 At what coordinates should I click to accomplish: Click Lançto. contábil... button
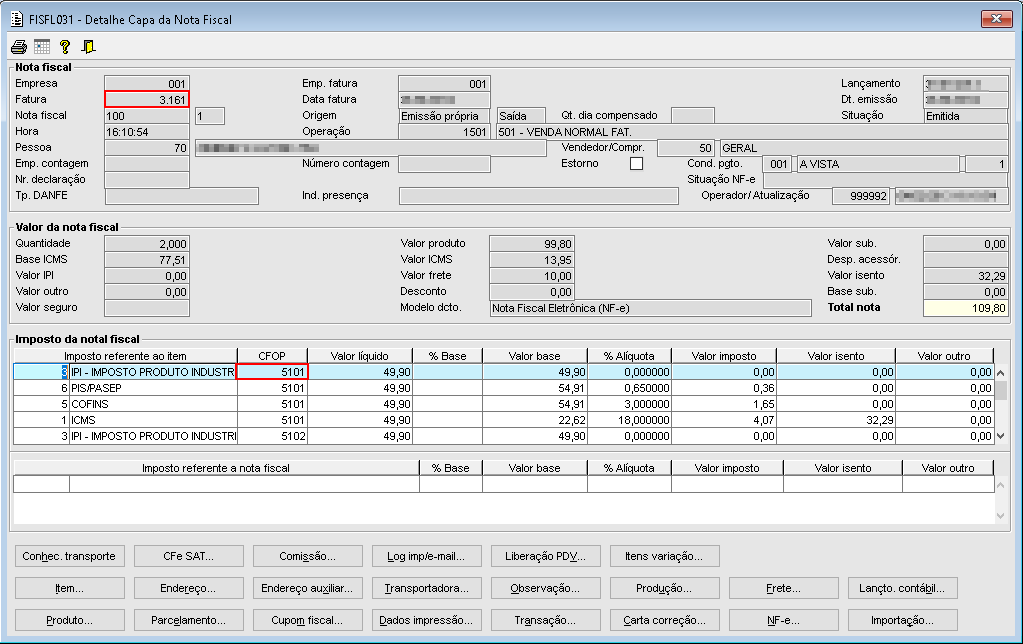903,589
